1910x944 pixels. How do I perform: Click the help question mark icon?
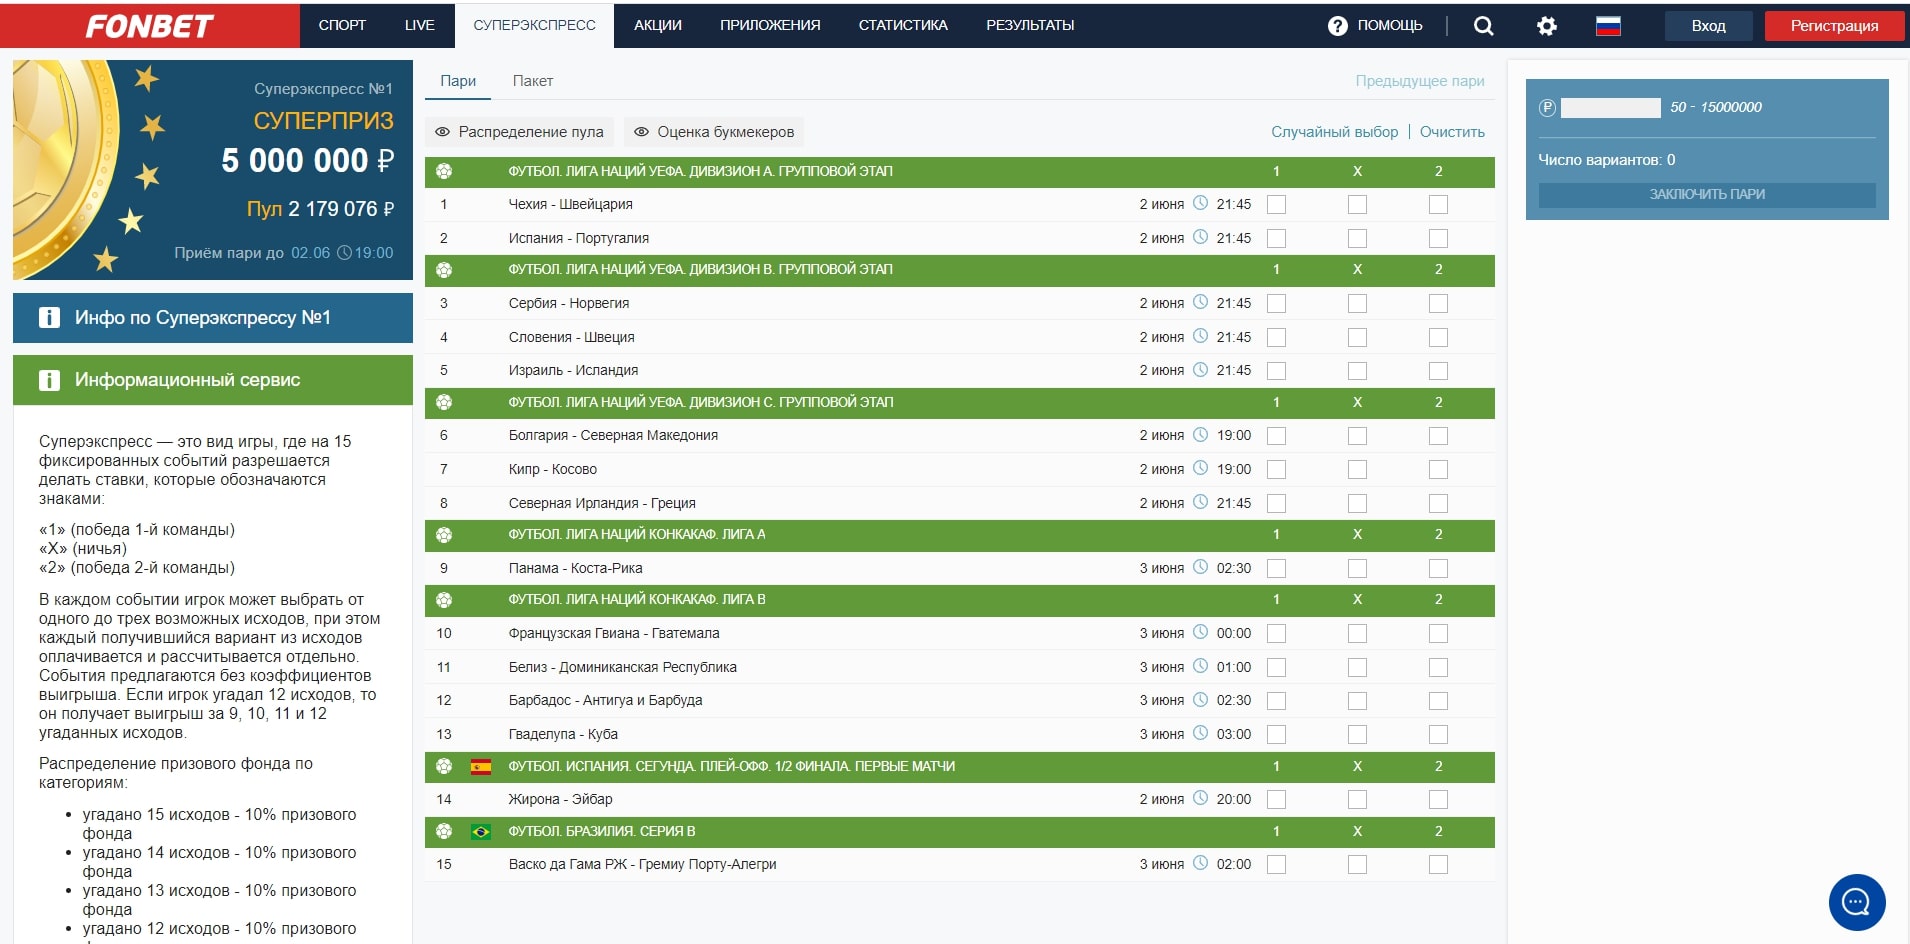[1338, 26]
